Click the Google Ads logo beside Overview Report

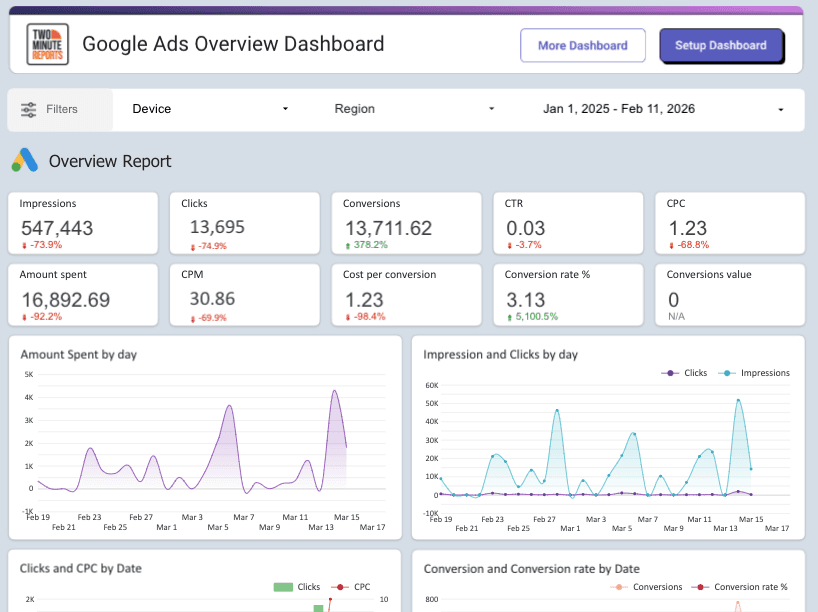point(25,160)
